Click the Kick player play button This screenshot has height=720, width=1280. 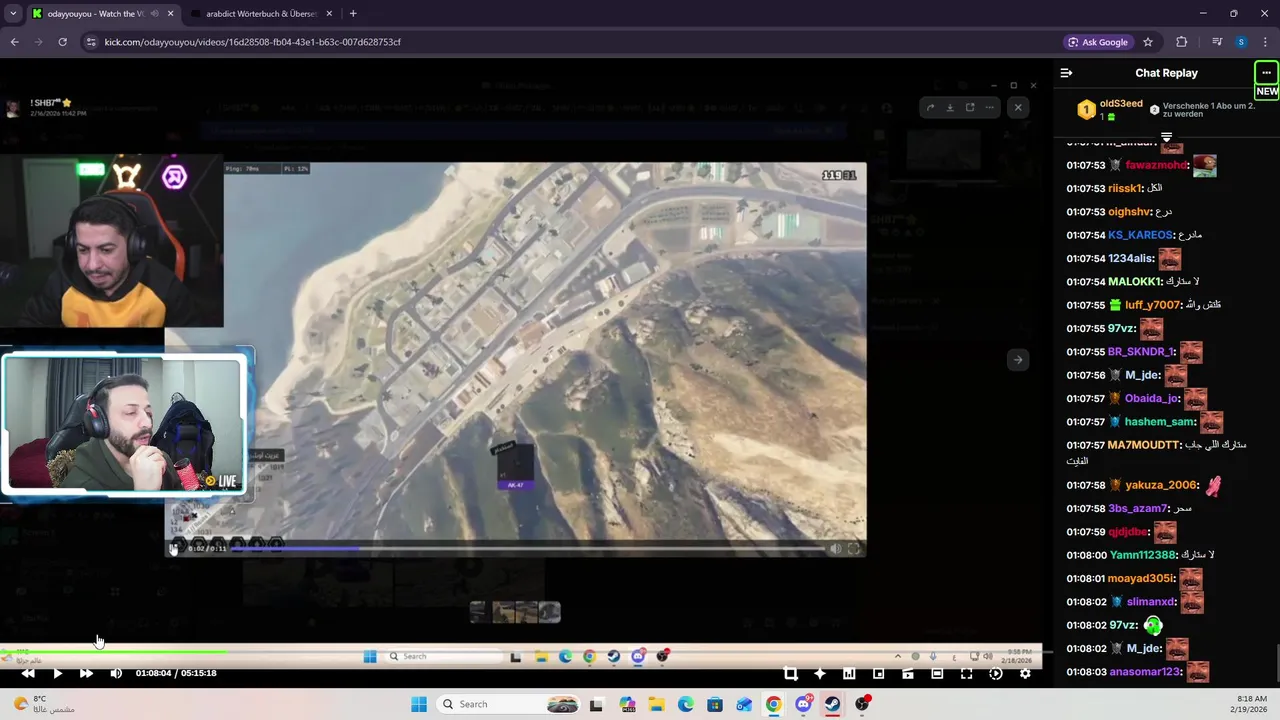coord(57,674)
